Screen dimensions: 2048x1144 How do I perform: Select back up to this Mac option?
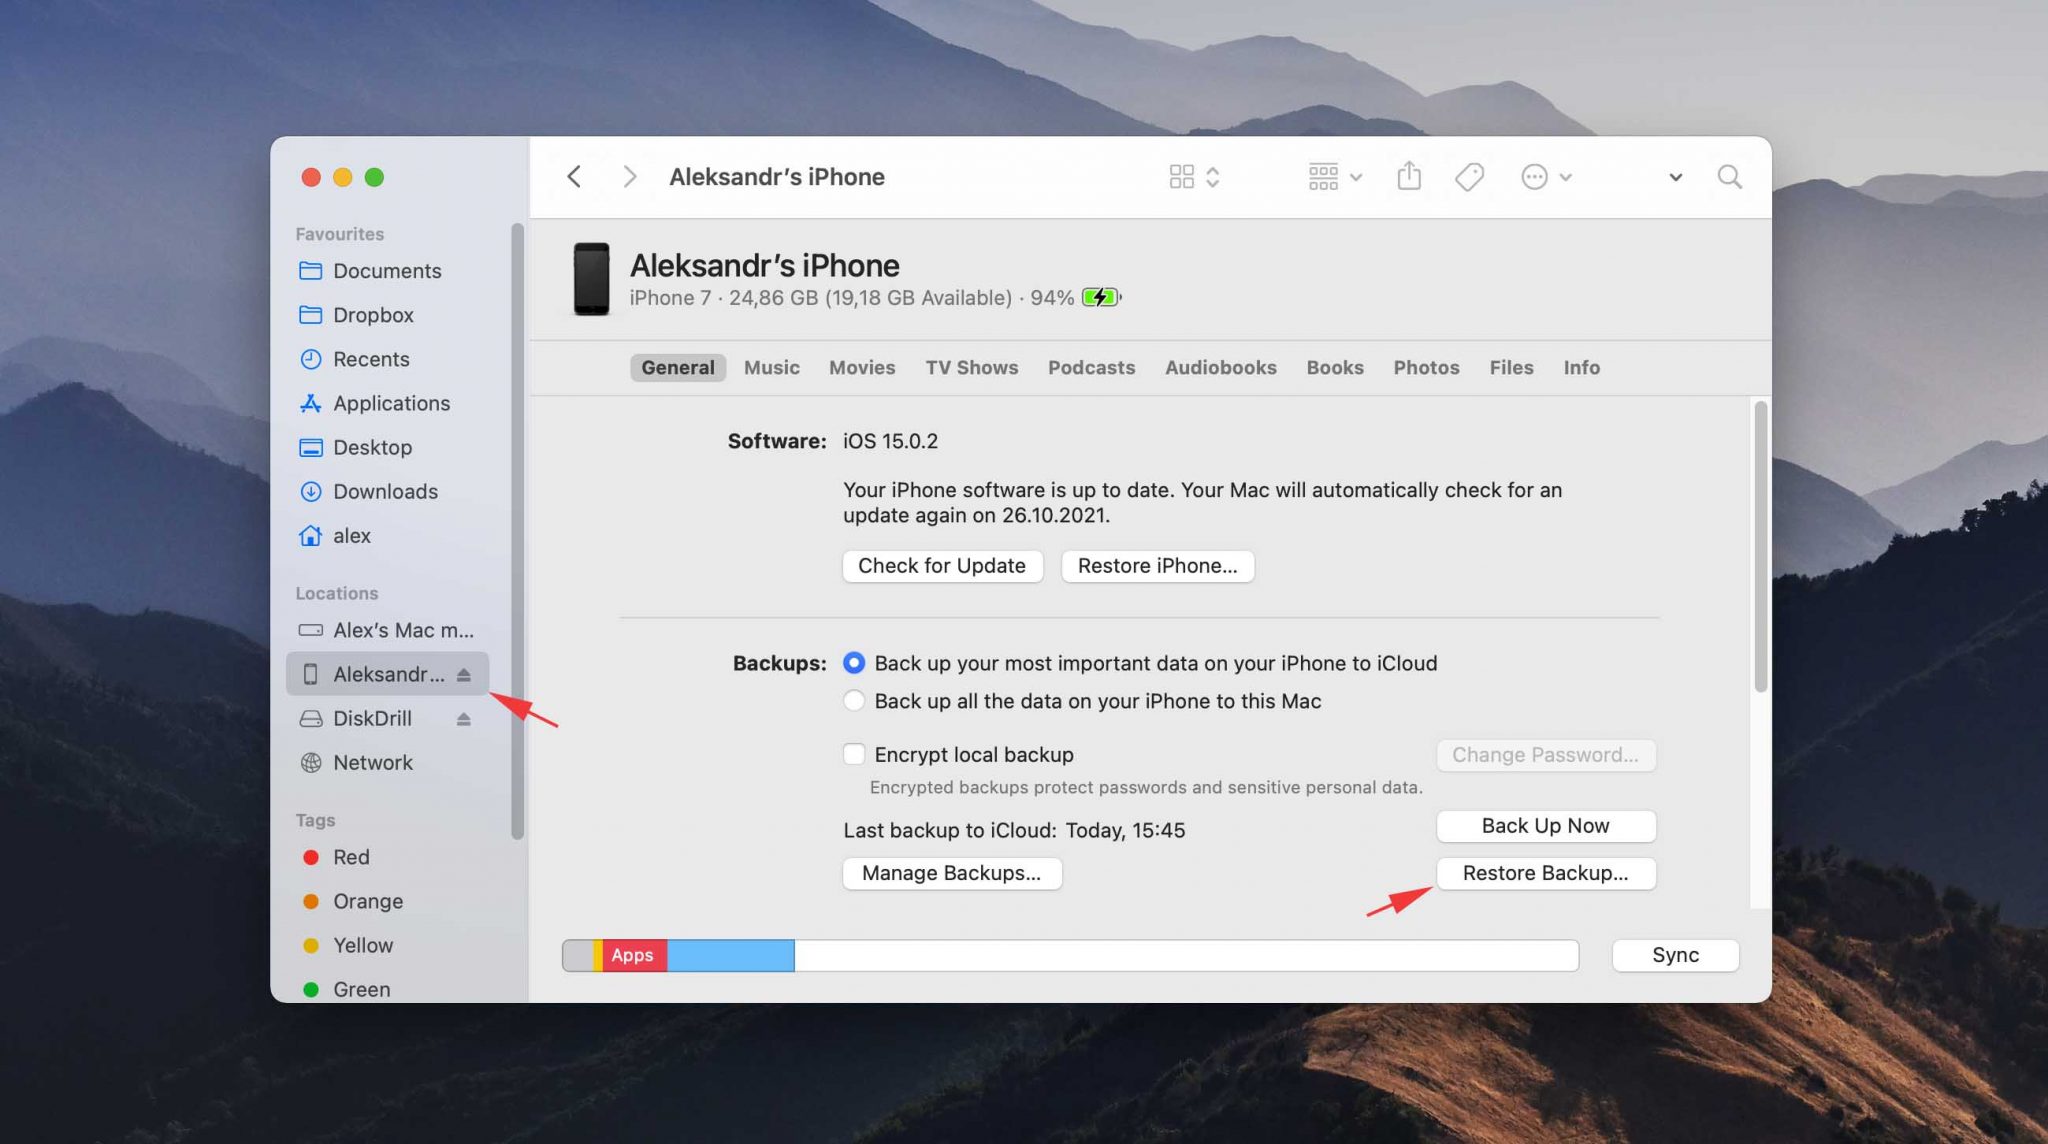(x=853, y=701)
